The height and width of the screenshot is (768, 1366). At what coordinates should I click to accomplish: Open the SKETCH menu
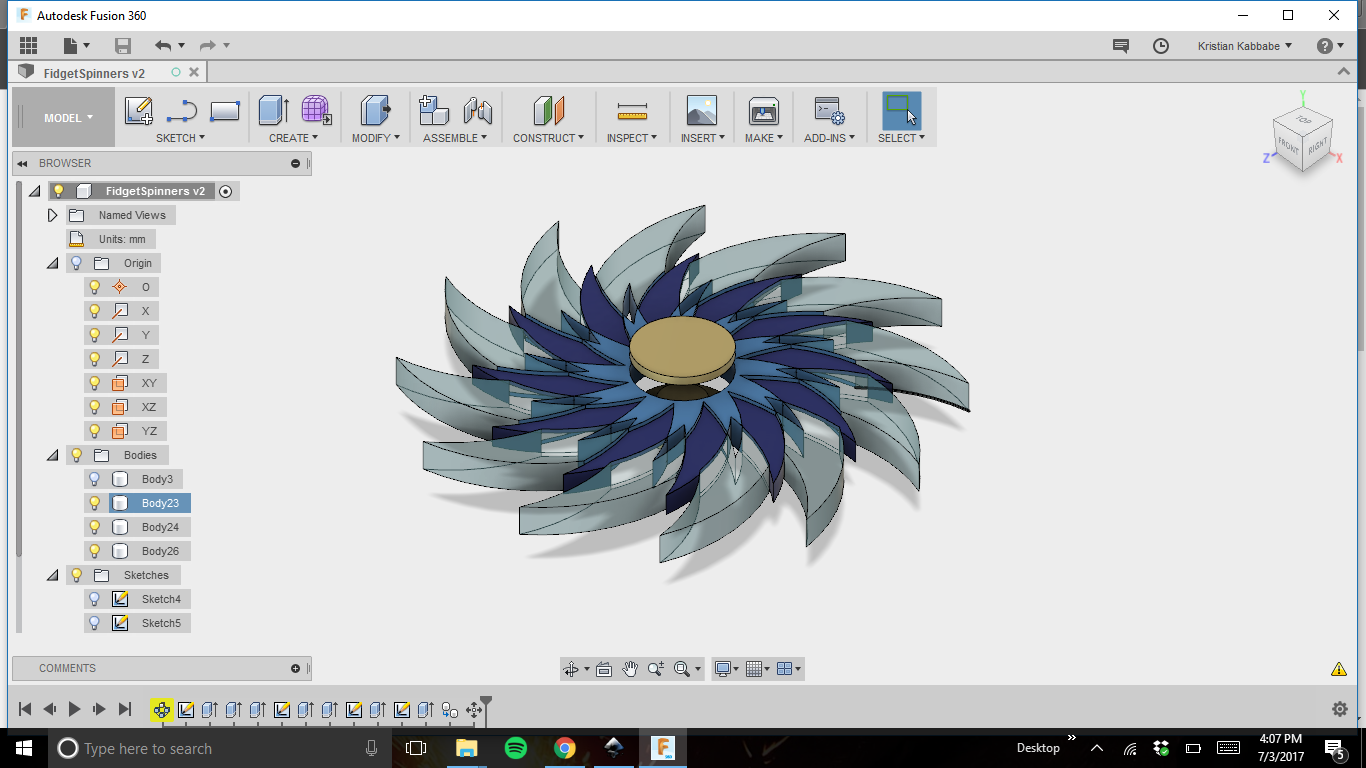pos(180,138)
